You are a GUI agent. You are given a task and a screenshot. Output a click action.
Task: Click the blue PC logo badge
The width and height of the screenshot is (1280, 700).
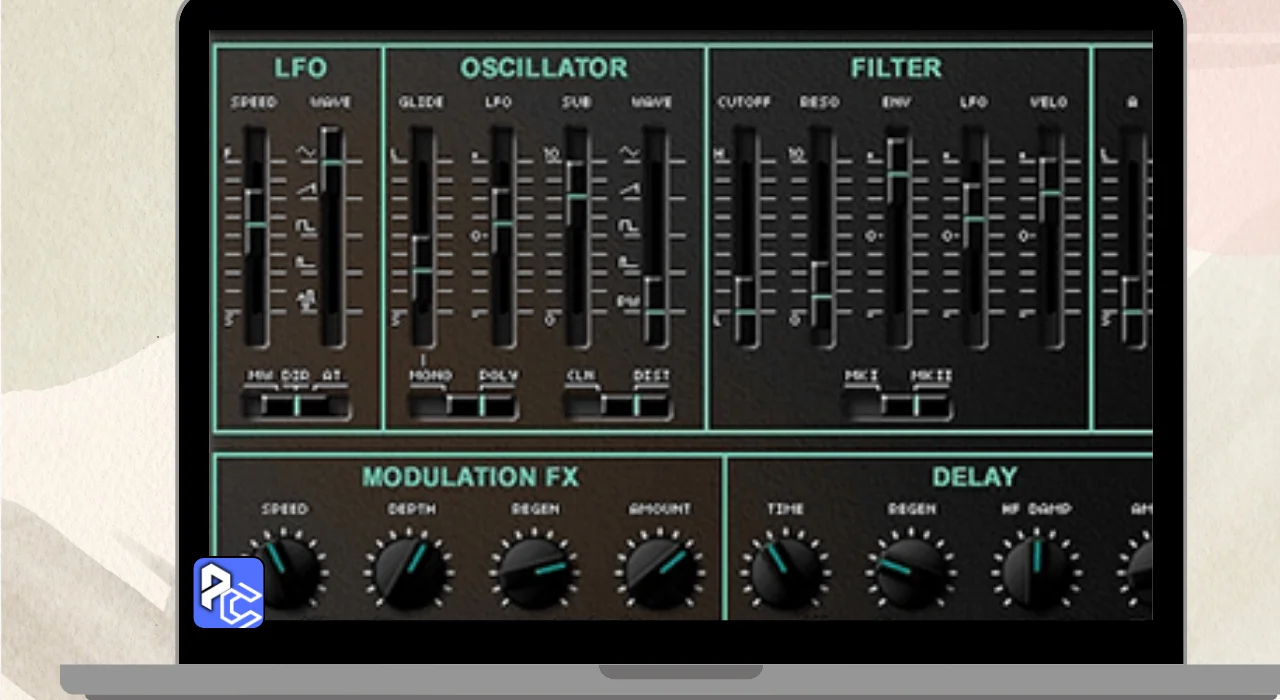coord(228,592)
